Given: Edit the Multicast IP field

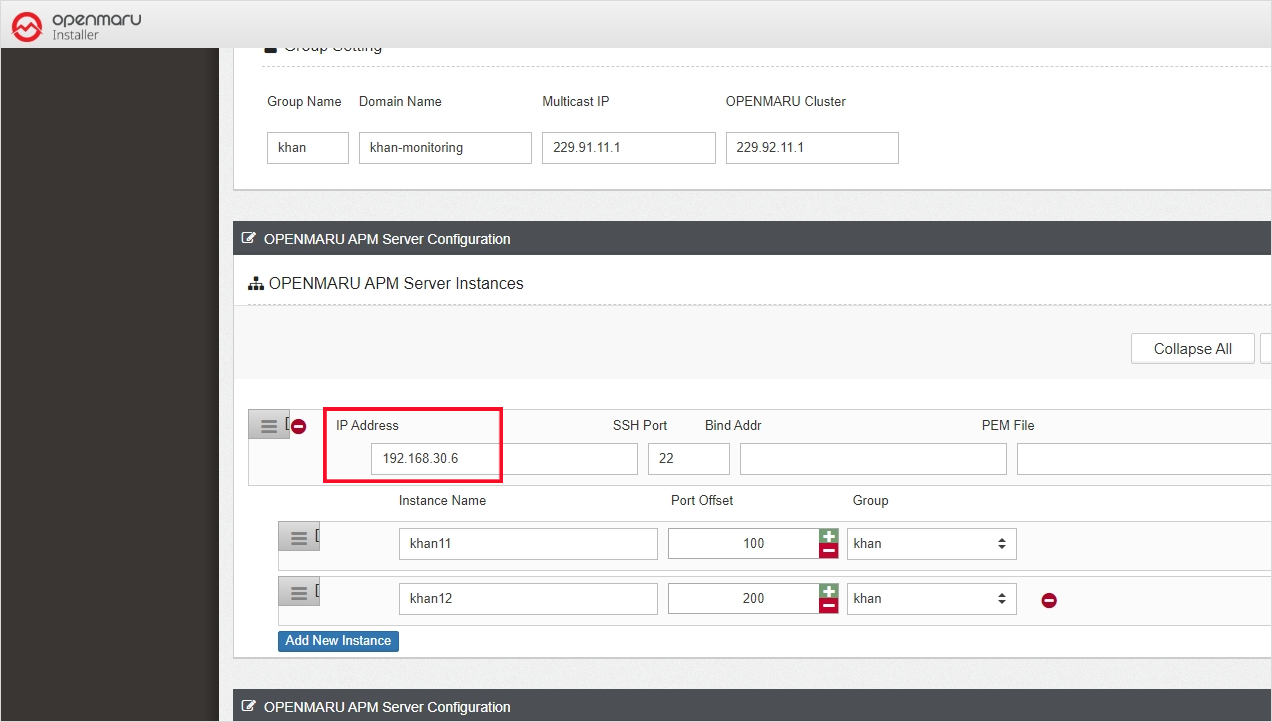Looking at the screenshot, I should point(628,148).
